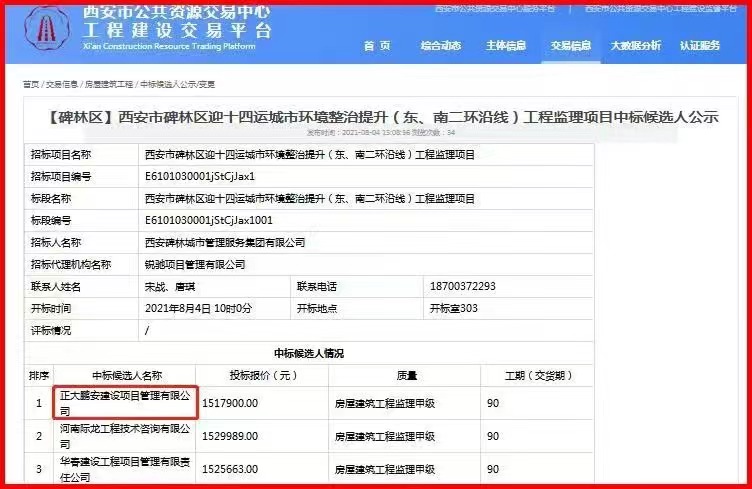Click the bid price 1517900.00 cell
The height and width of the screenshot is (489, 752).
[x=230, y=403]
